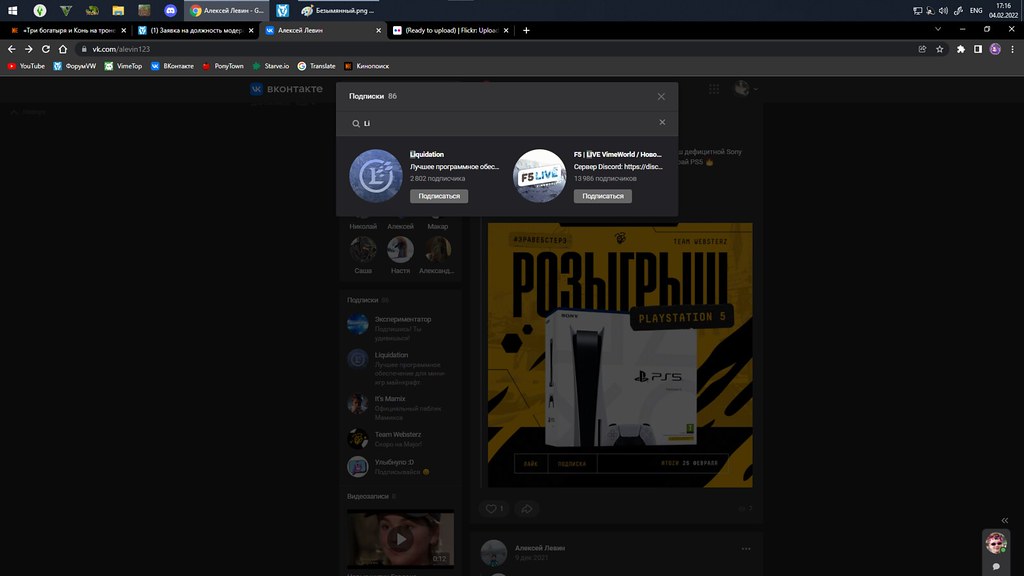Subscribe to the Liquidation community
The image size is (1024, 576).
pos(438,196)
